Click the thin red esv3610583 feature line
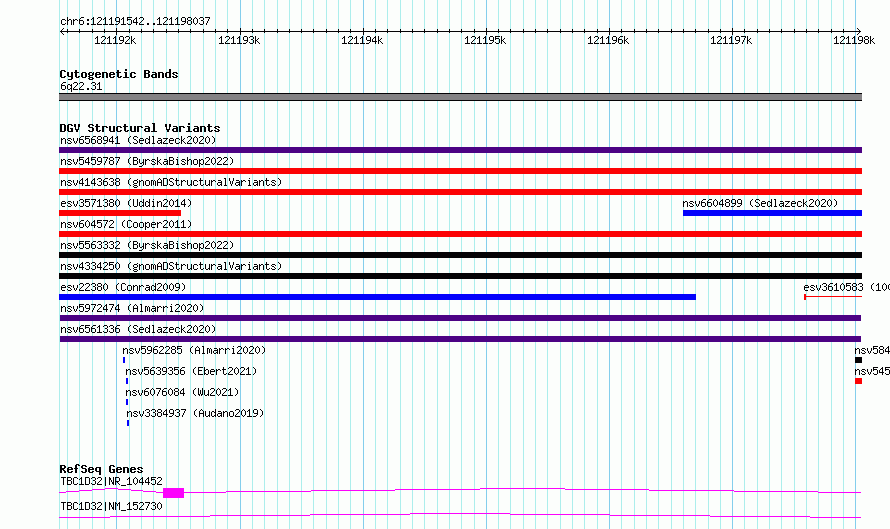 click(833, 297)
